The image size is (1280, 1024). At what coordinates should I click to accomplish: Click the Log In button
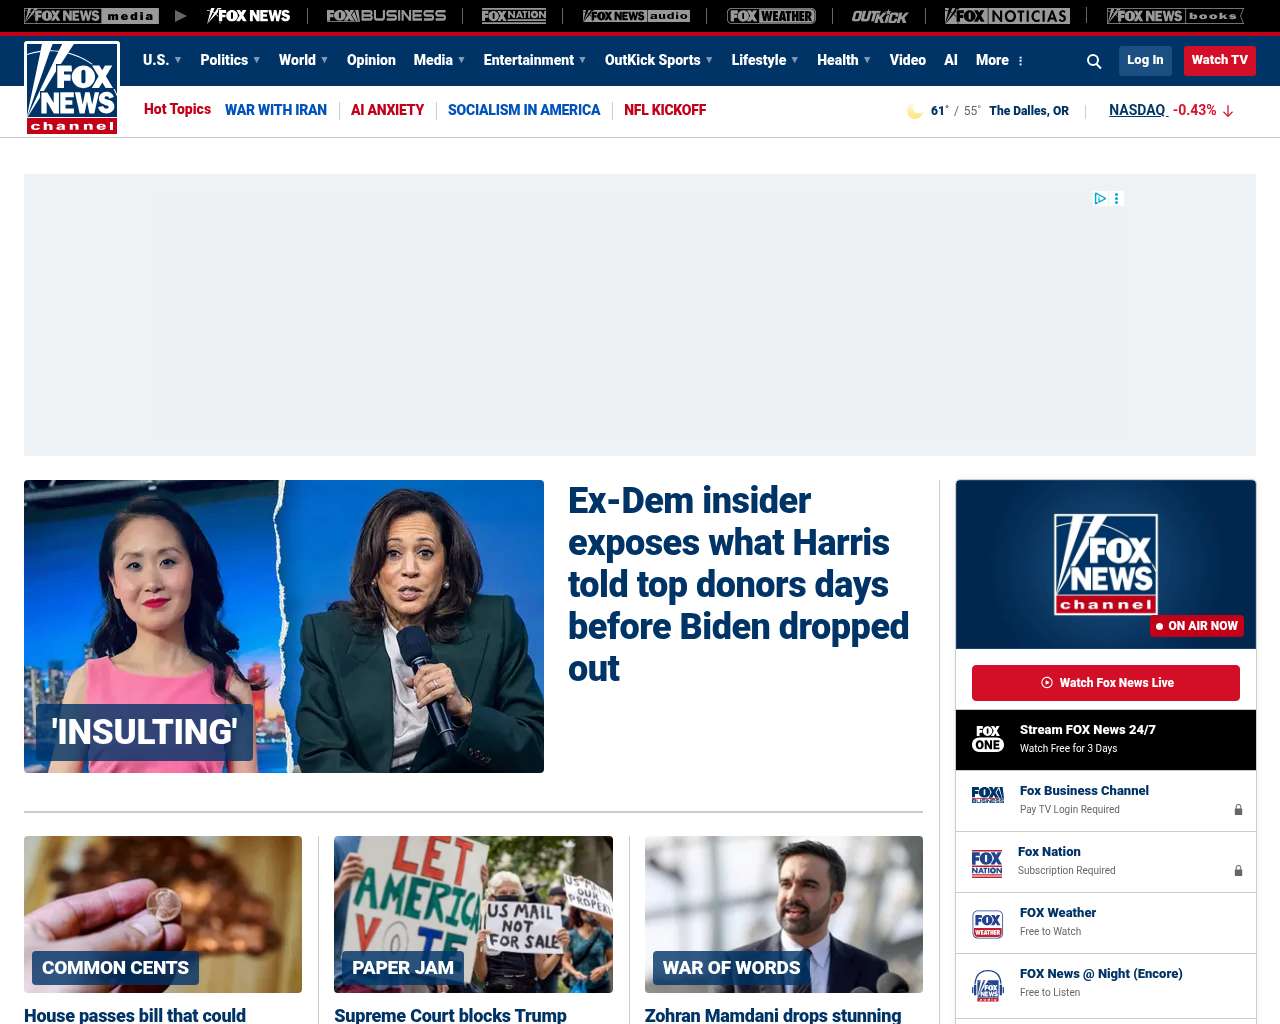point(1145,60)
